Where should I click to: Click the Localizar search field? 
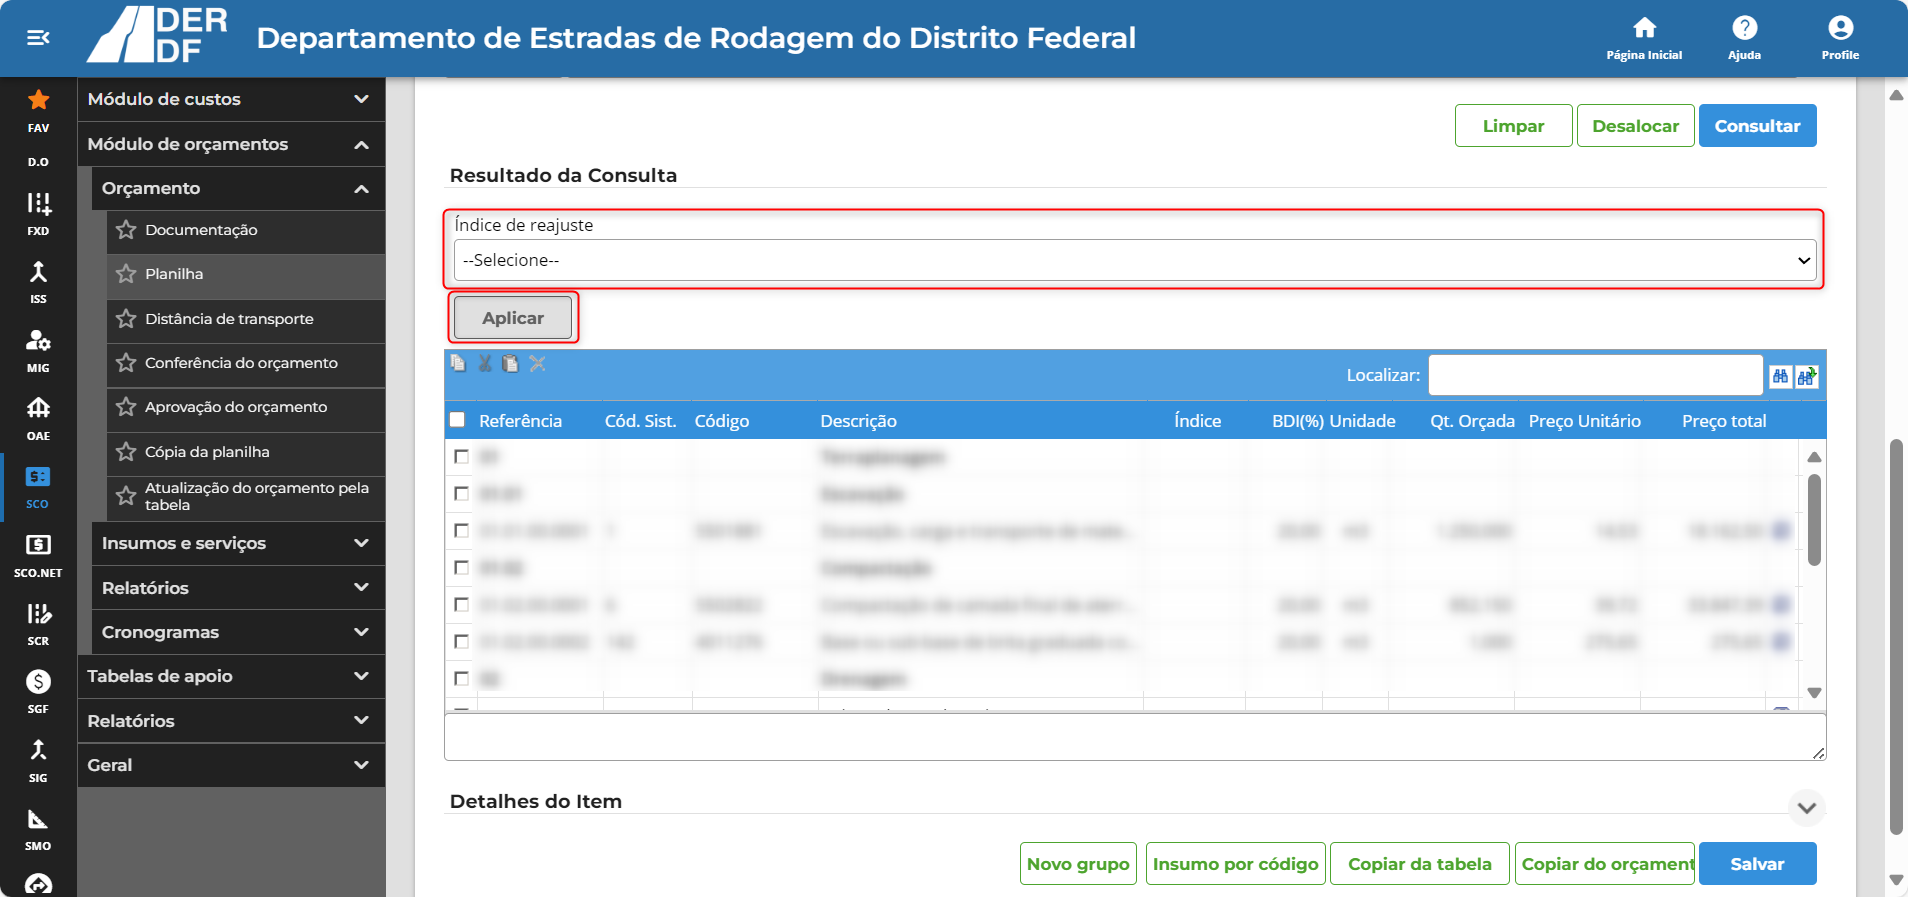1595,375
